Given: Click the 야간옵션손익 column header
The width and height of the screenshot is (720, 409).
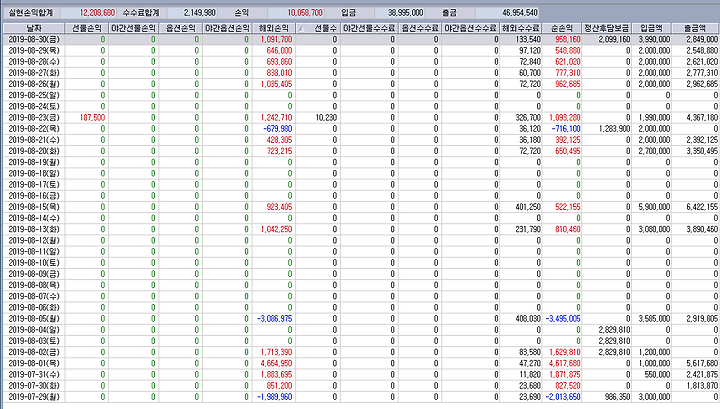Looking at the screenshot, I should pos(227,28).
